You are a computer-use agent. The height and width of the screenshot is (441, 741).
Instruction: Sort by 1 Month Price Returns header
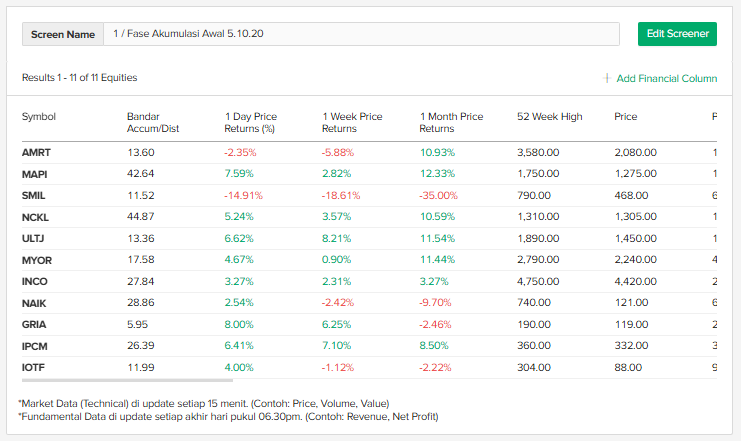pos(451,123)
